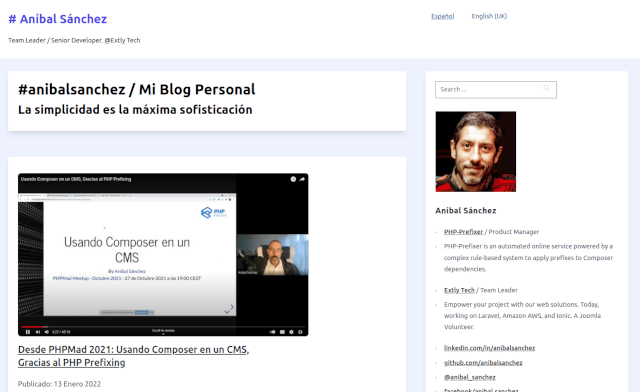Open Desde PHPMad 2021 article title
The image size is (640, 392).
pyautogui.click(x=133, y=356)
